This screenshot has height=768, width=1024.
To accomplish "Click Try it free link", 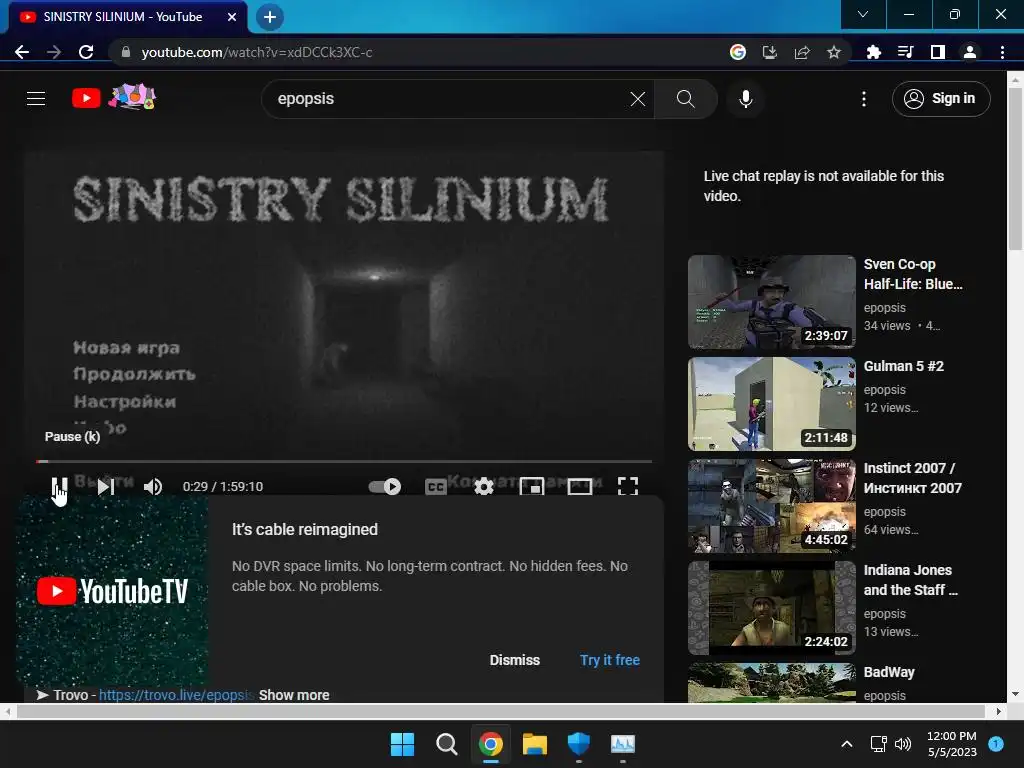I will 610,660.
